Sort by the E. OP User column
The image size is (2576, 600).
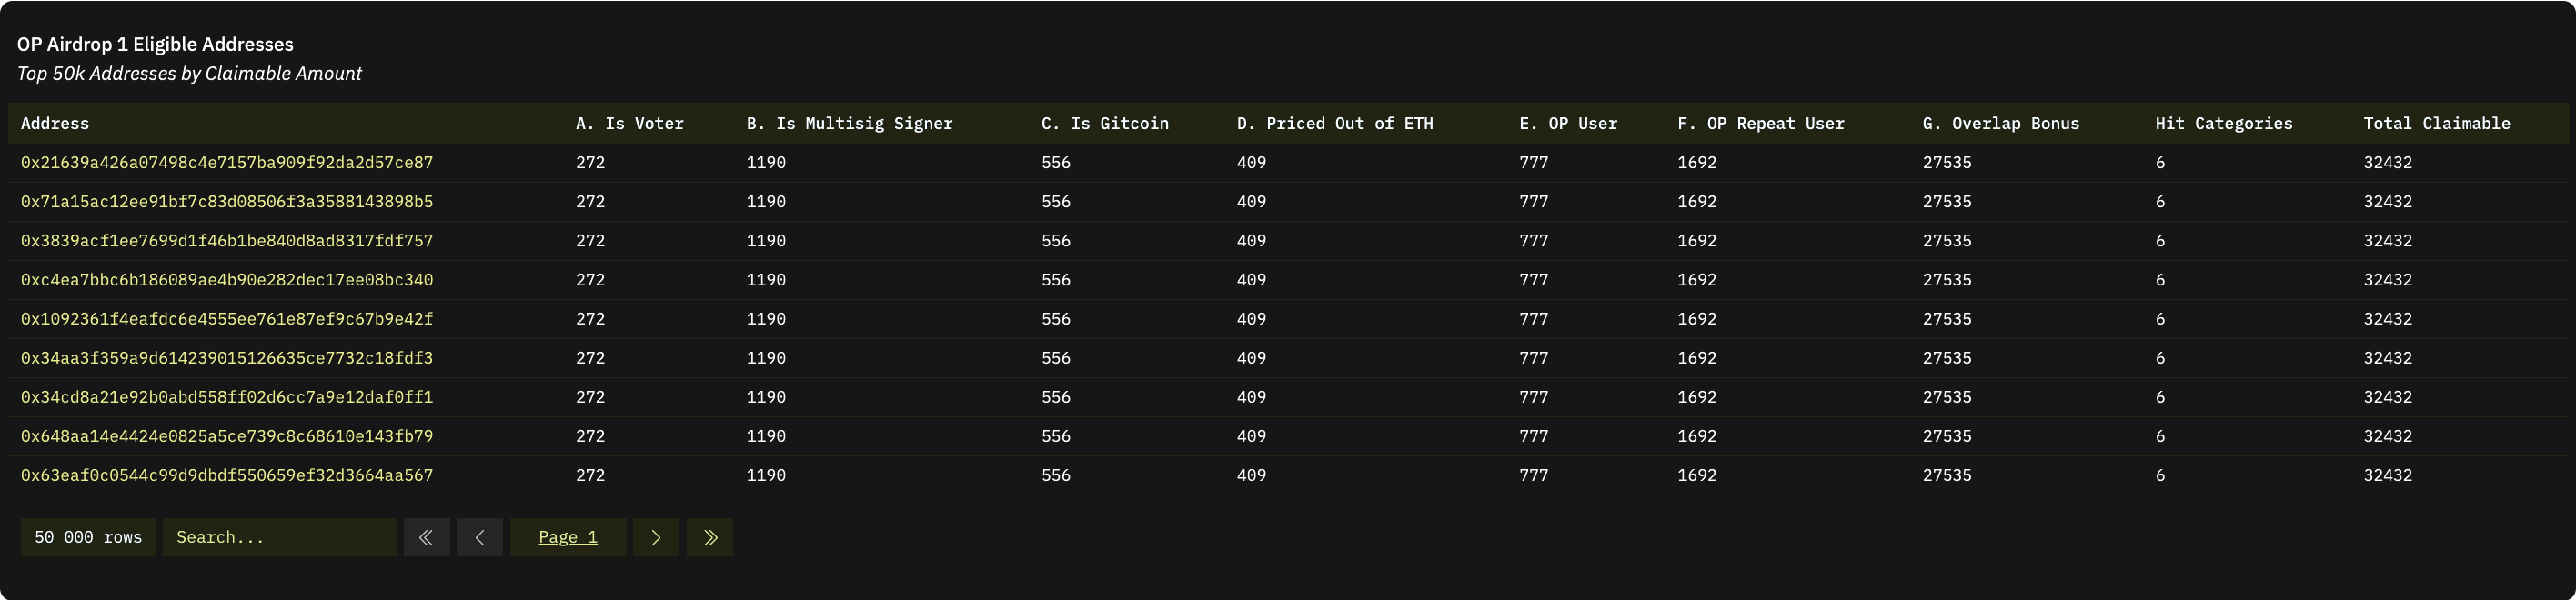point(1568,123)
